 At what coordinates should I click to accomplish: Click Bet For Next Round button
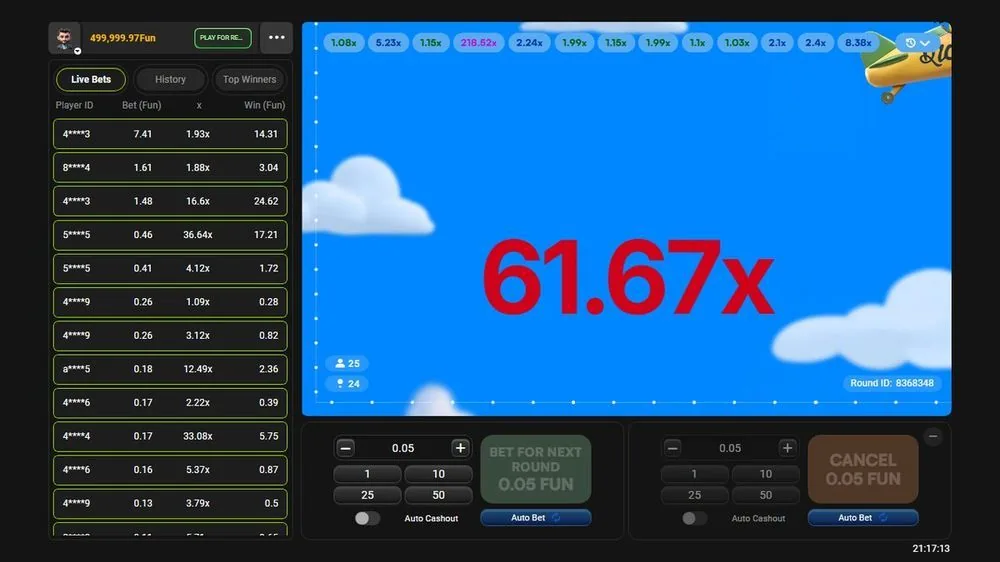click(536, 469)
